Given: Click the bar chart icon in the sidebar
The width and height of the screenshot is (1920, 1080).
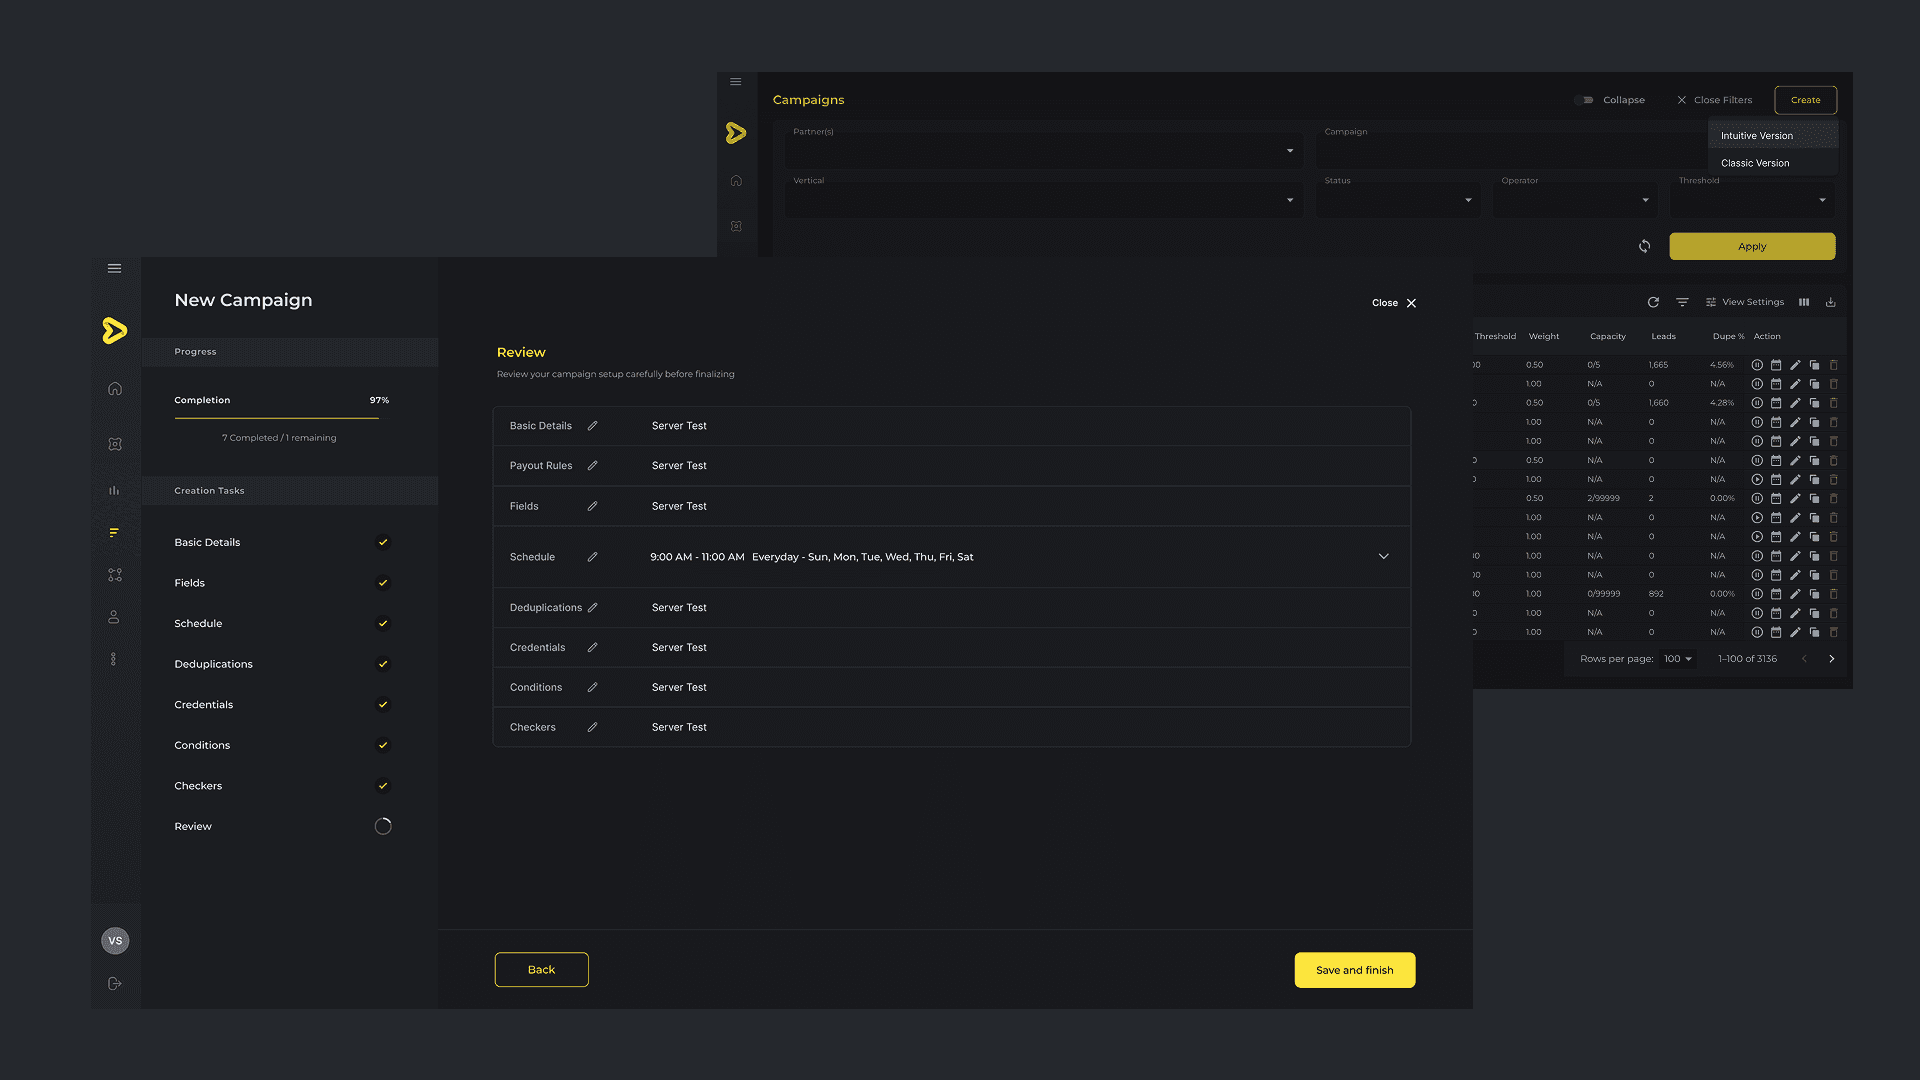Looking at the screenshot, I should tap(115, 490).
